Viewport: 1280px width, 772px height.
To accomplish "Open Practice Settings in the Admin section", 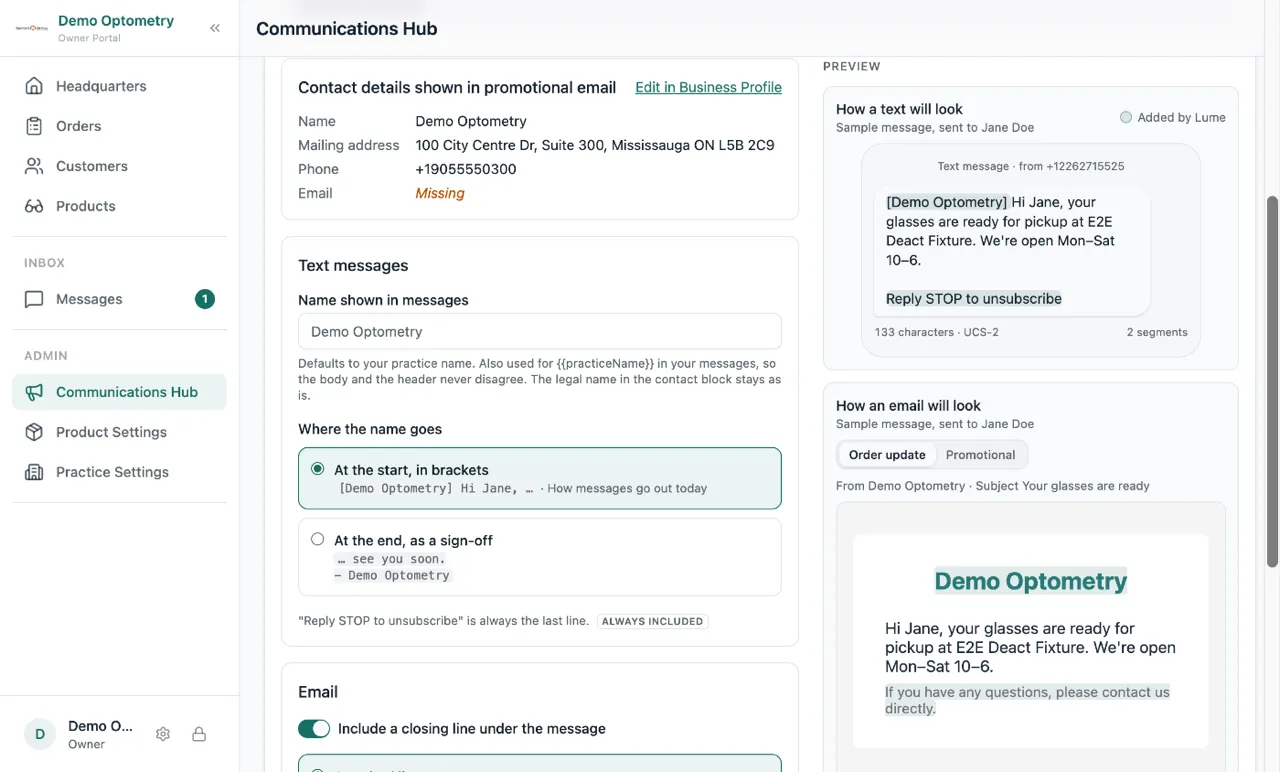I will pos(119,472).
